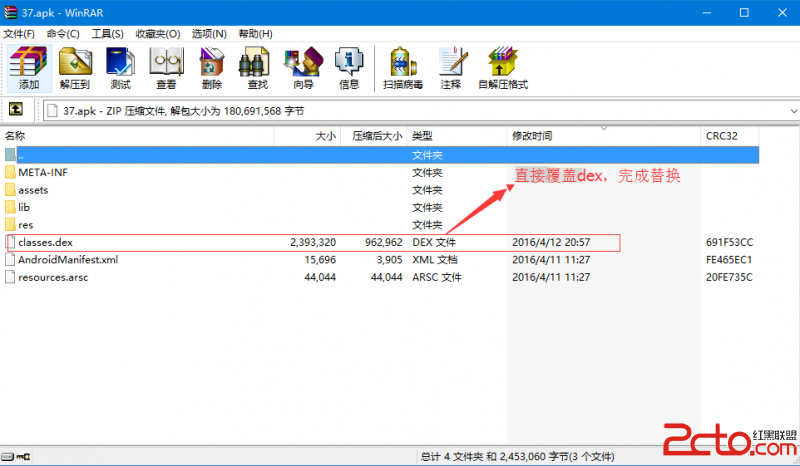The height and width of the screenshot is (466, 800).
Task: Click the key icon in status bar
Action: [23, 456]
